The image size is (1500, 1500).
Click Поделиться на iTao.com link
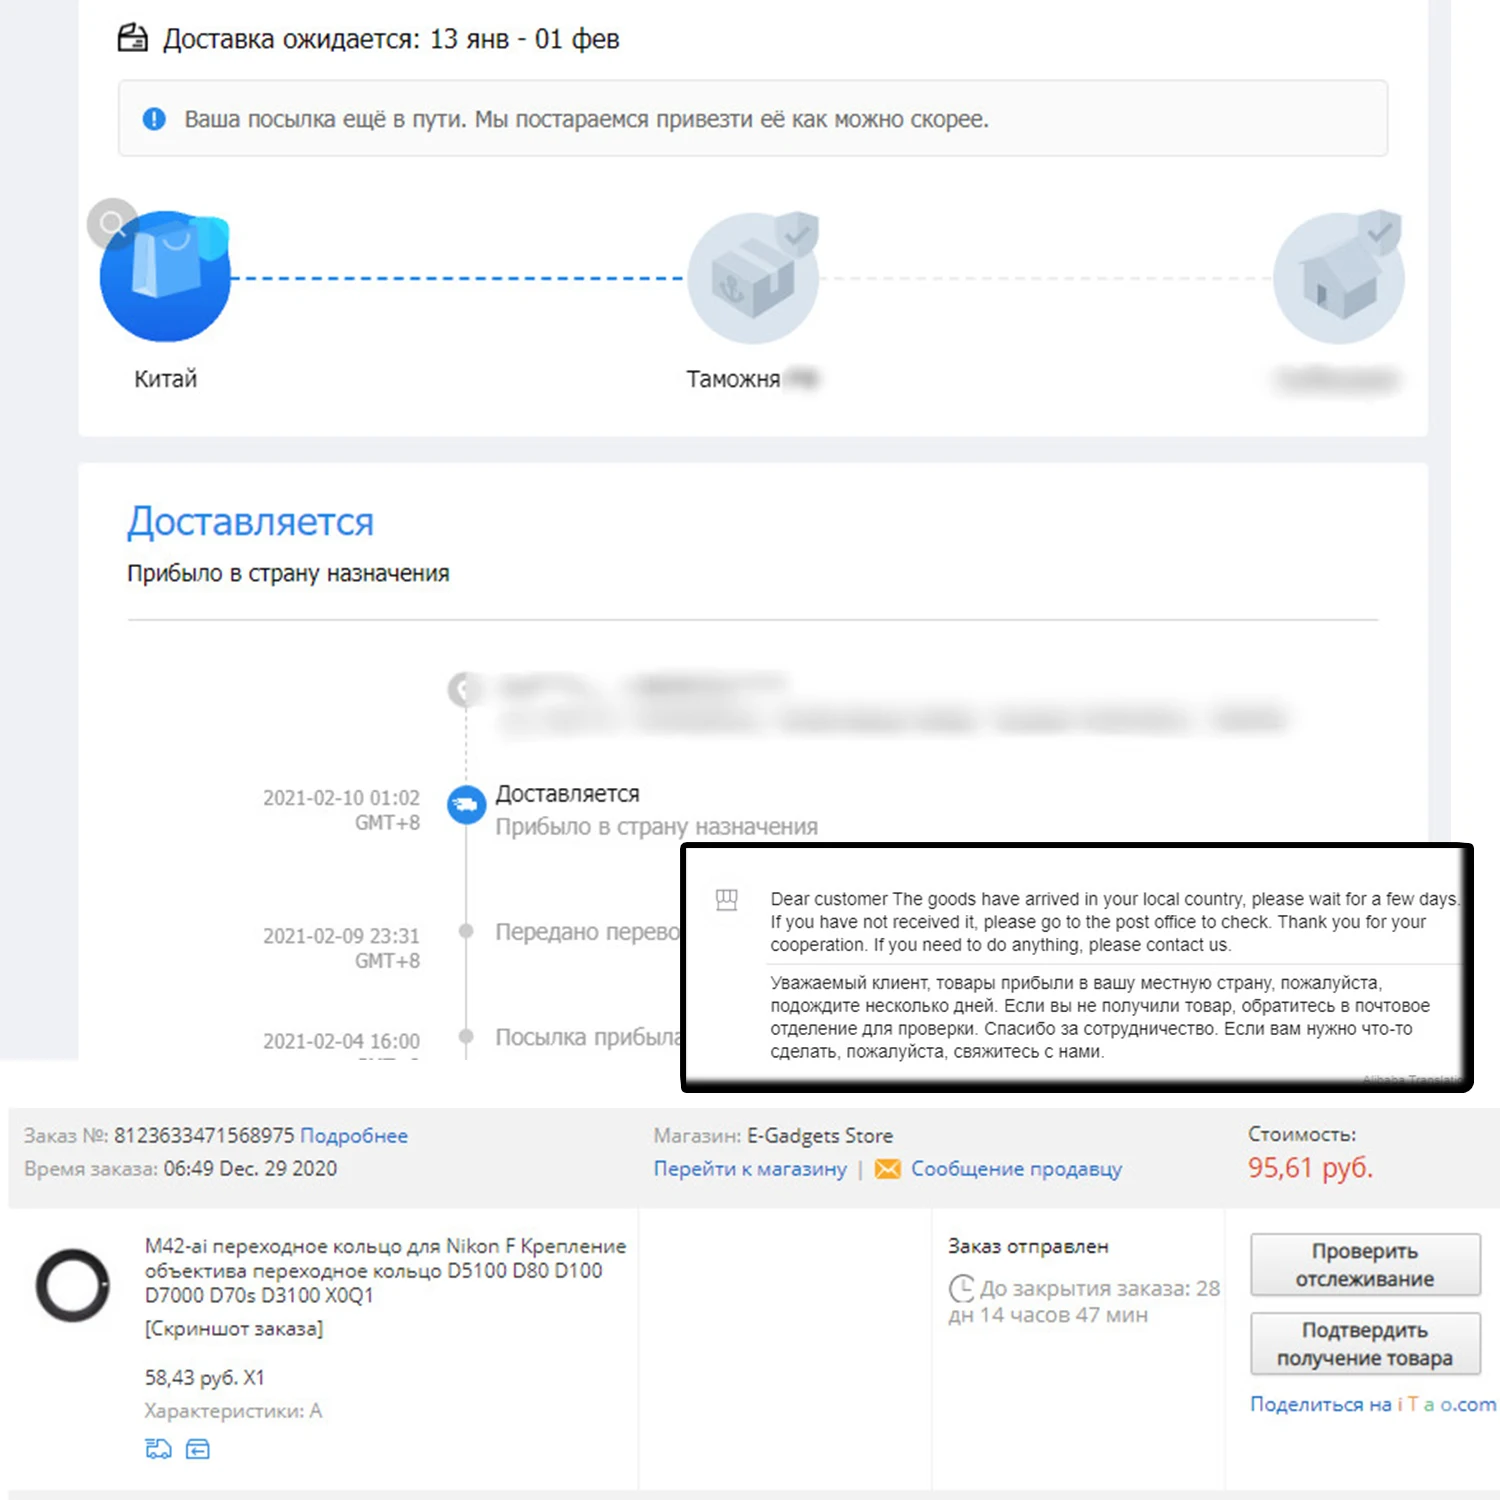pyautogui.click(x=1373, y=1404)
